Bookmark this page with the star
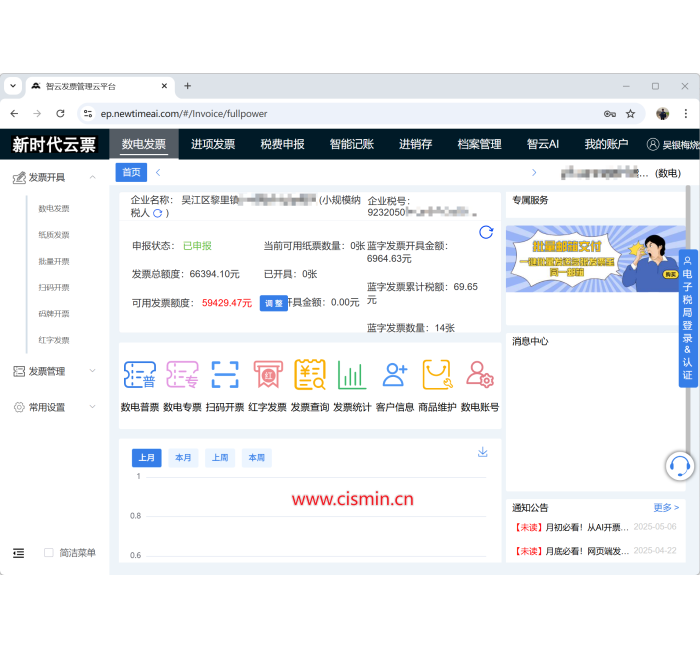This screenshot has width=700, height=650. pyautogui.click(x=630, y=114)
